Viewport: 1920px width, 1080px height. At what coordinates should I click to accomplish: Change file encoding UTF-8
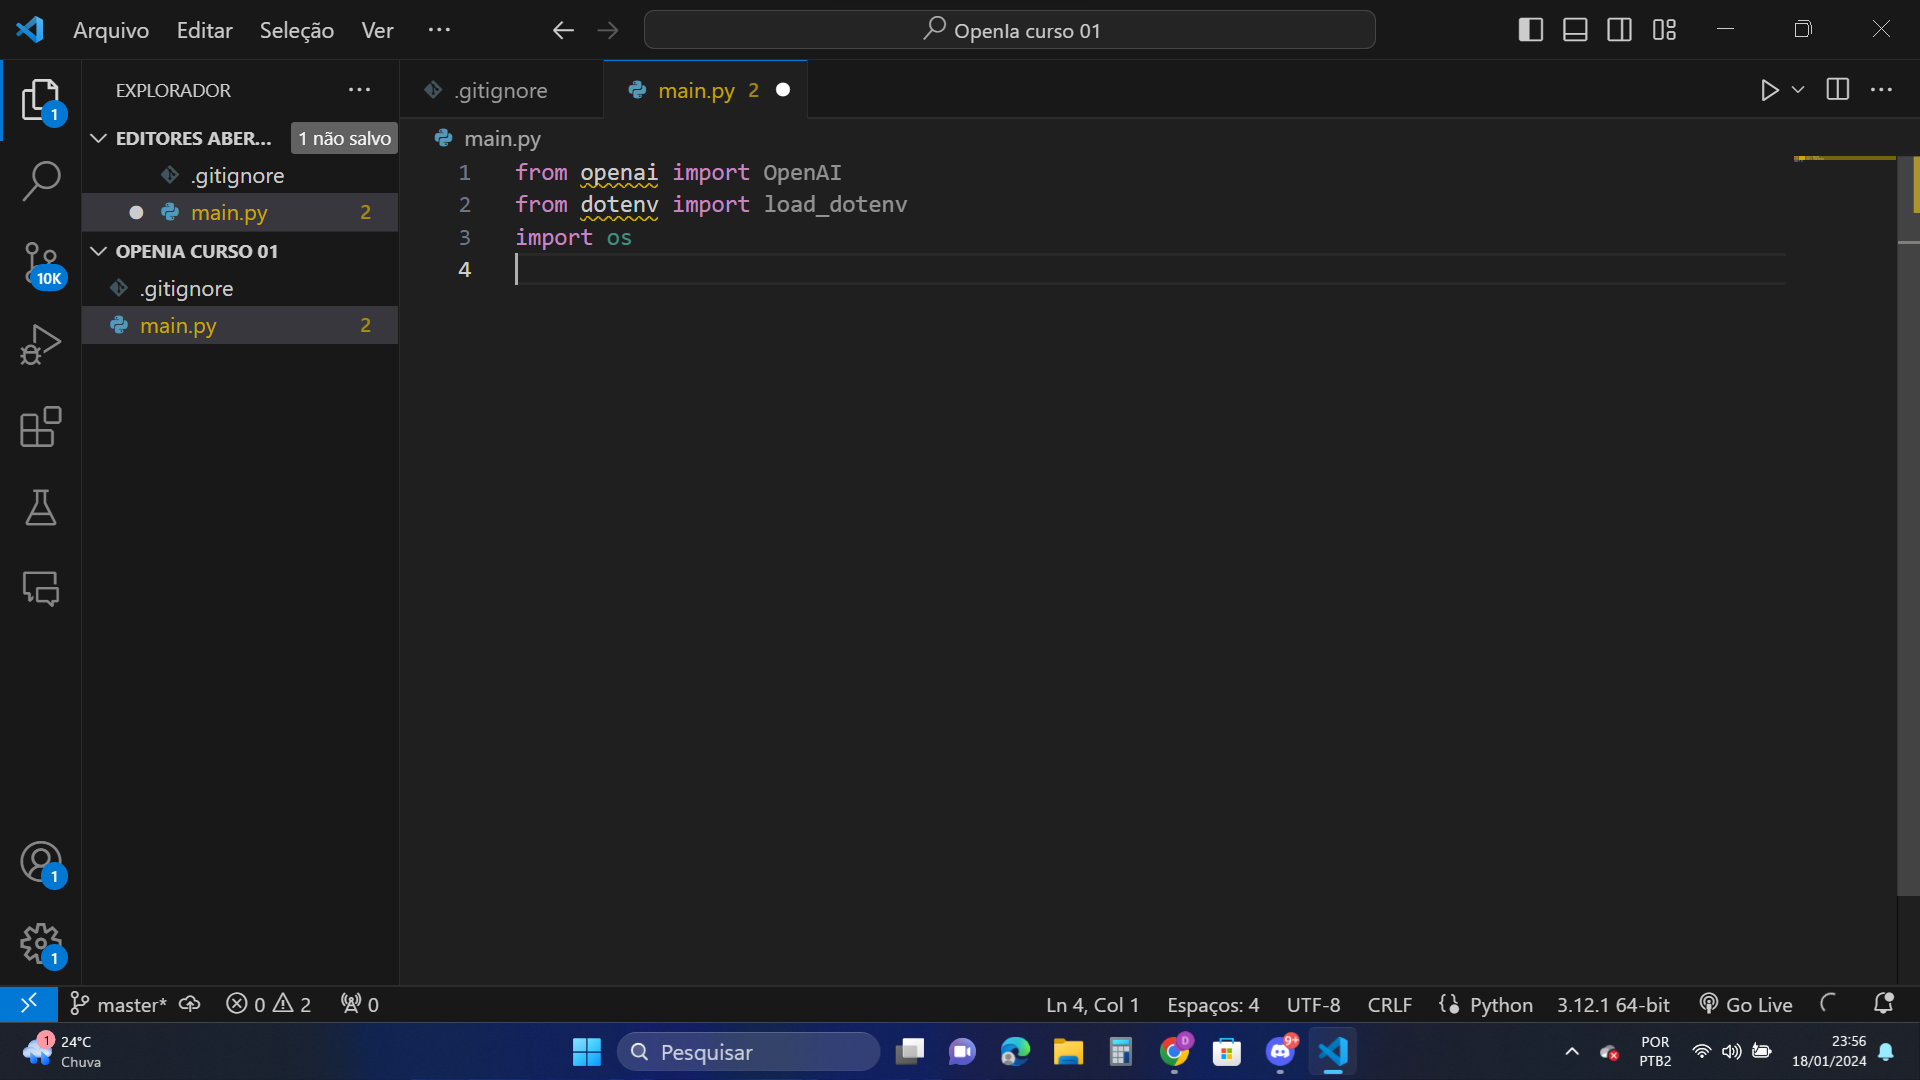click(x=1313, y=1005)
